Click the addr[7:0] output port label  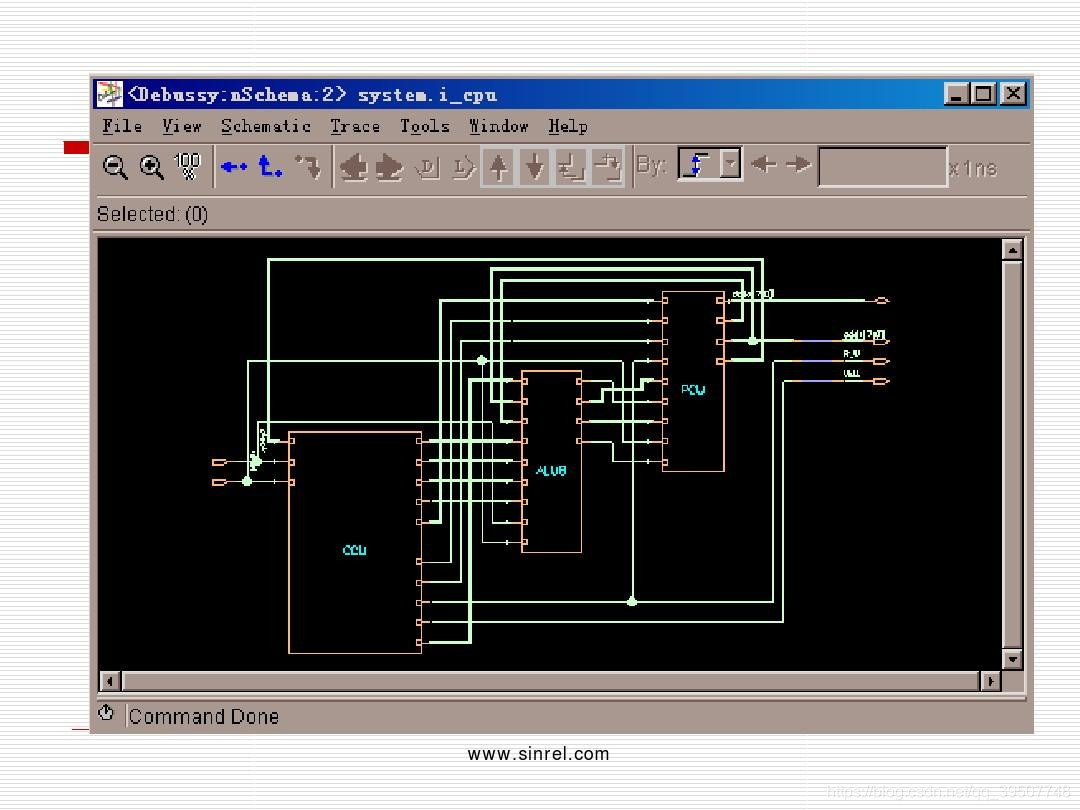(864, 335)
